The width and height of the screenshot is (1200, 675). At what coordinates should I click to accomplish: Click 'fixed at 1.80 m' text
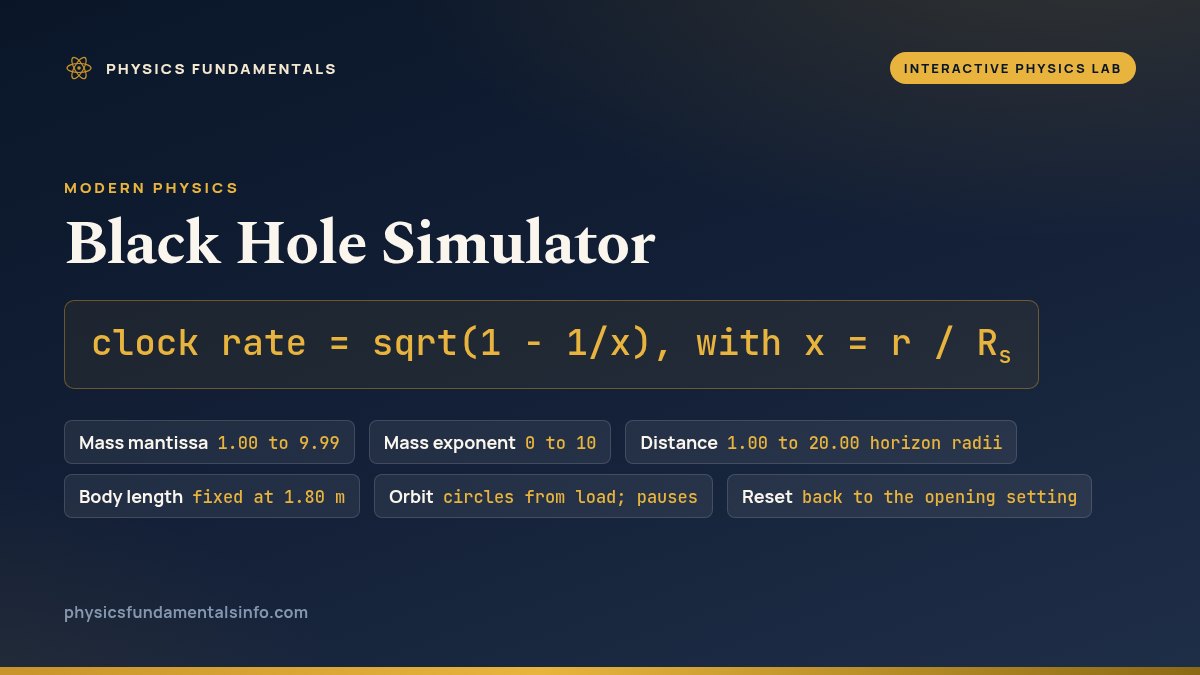(269, 497)
